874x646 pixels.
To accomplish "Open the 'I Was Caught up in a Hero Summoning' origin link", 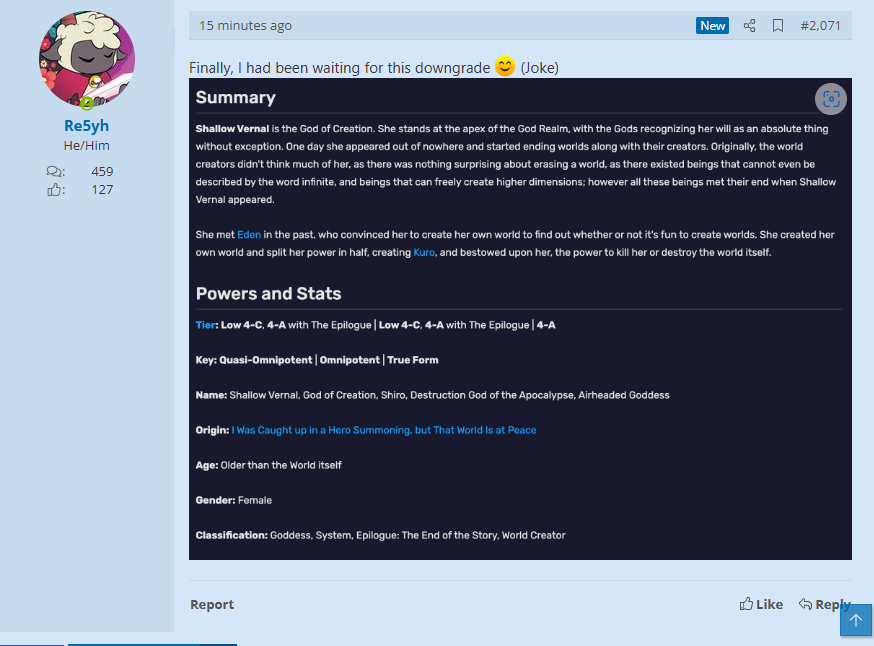I will coord(384,430).
